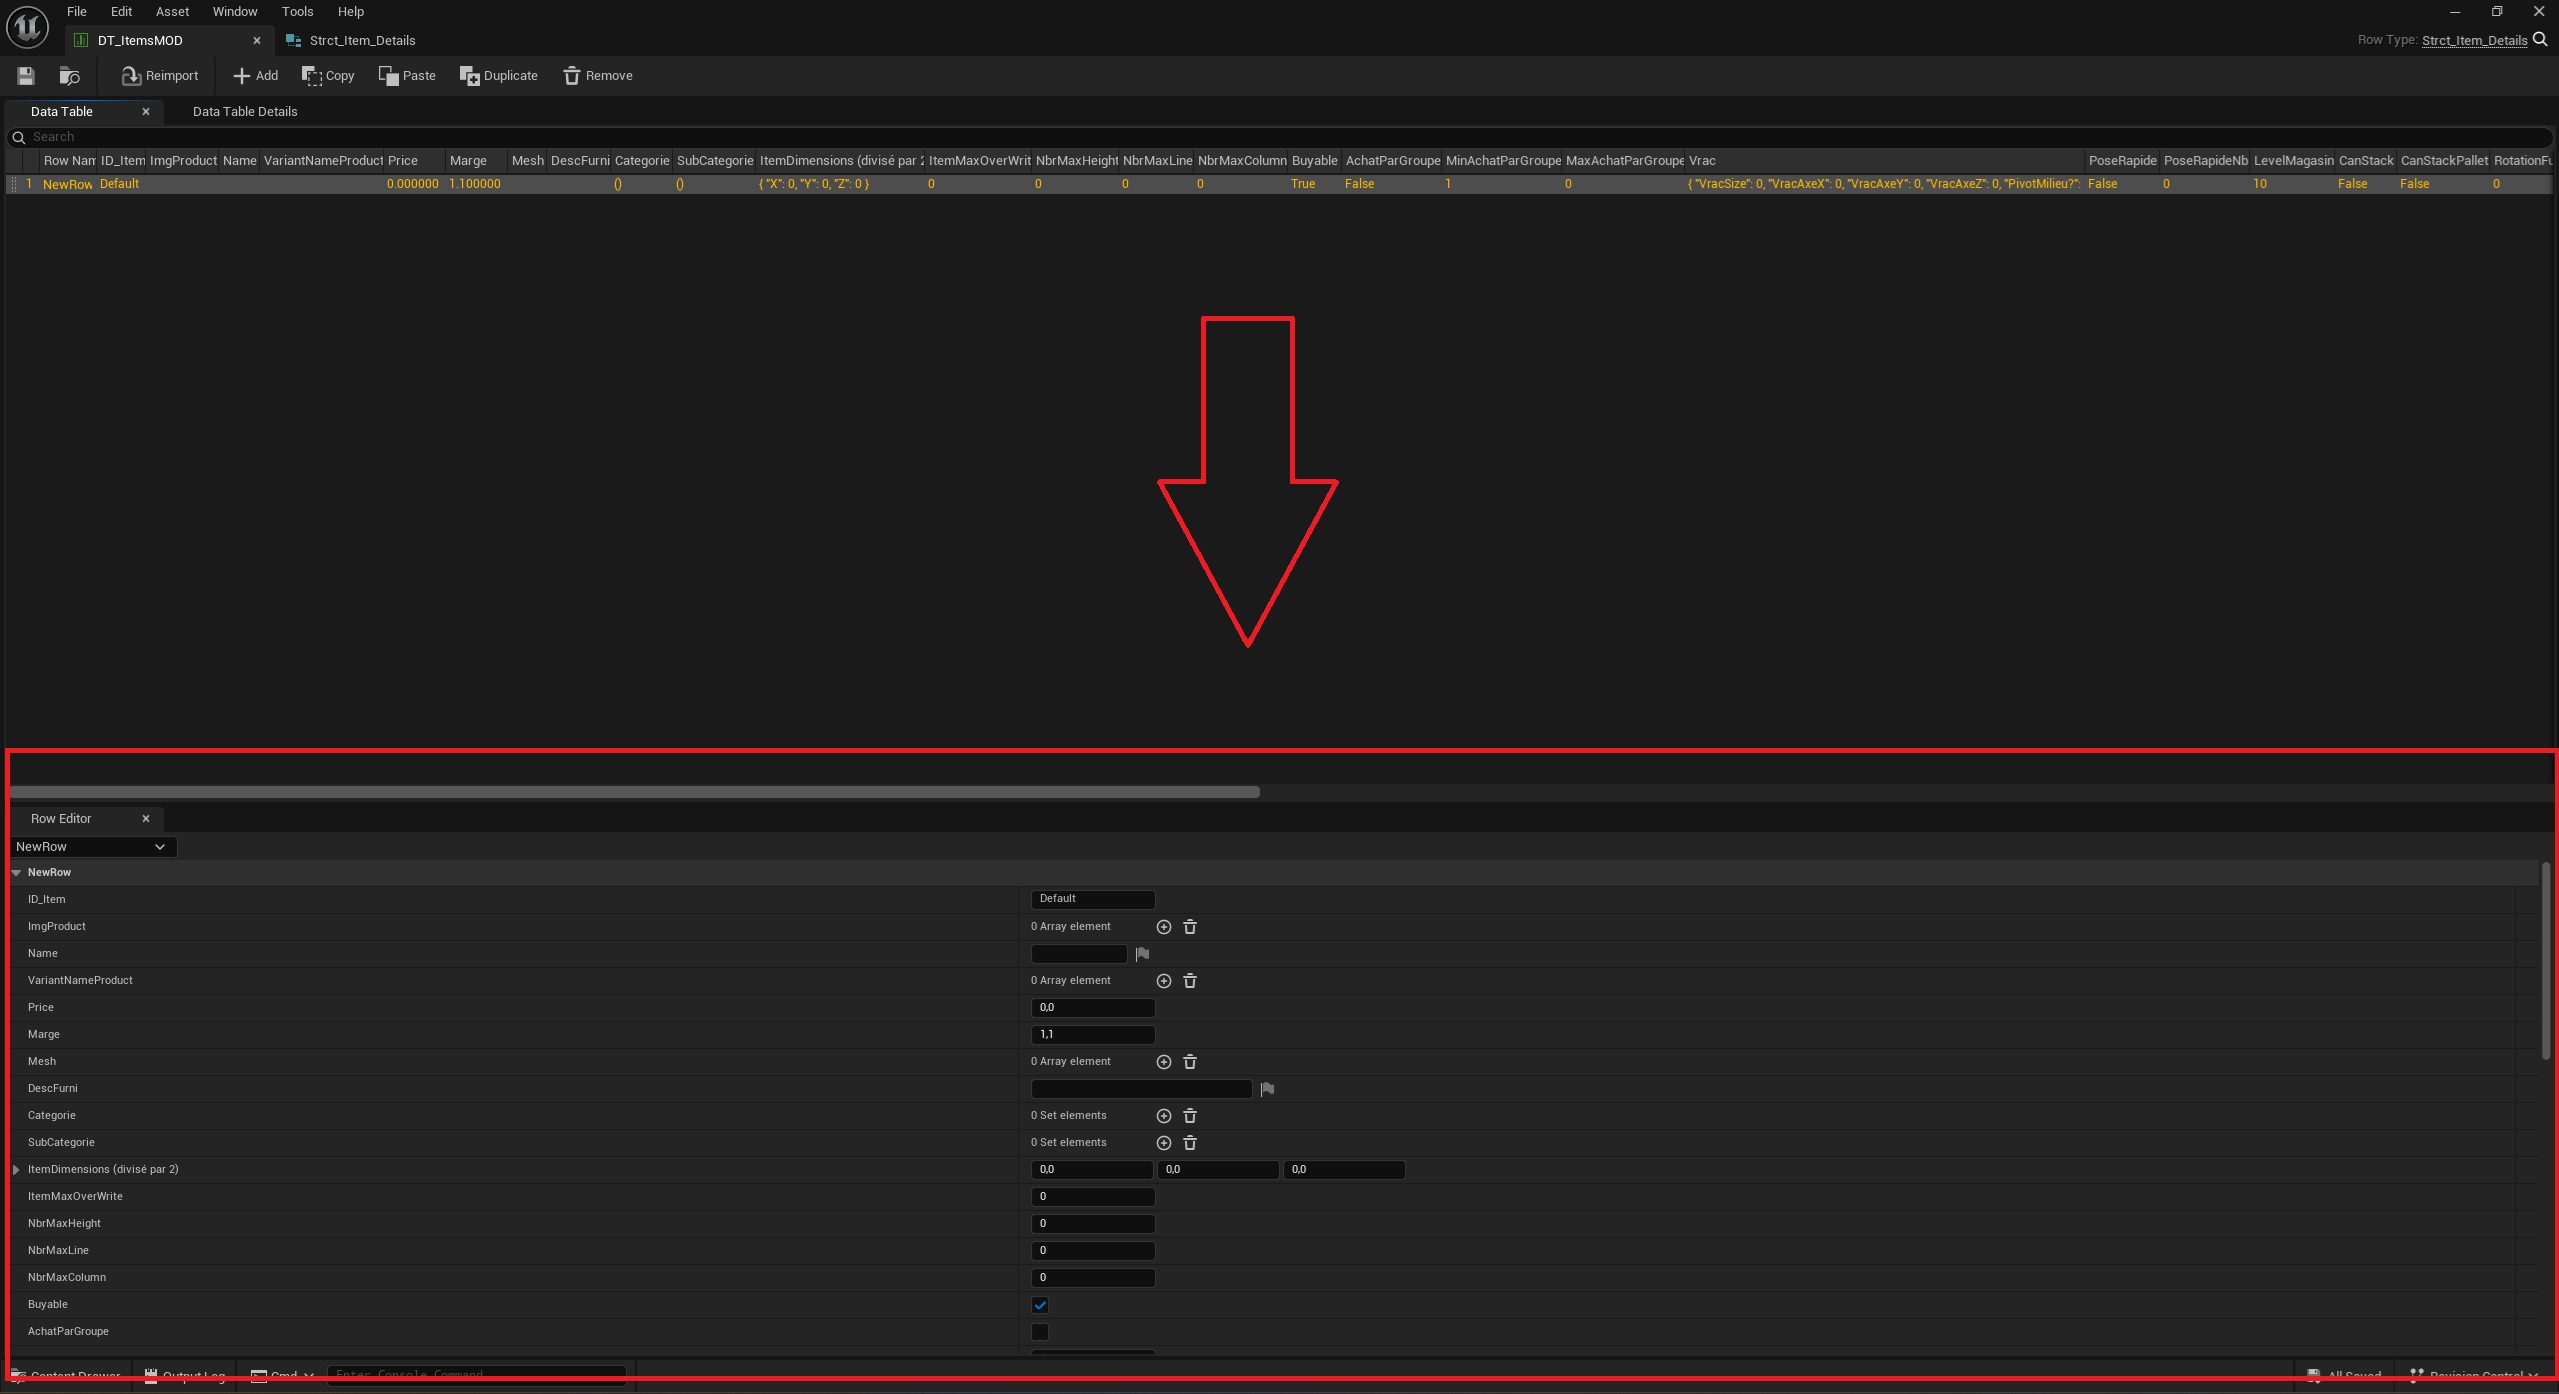The image size is (2559, 1394).
Task: Sort by the Price column header
Action: [x=414, y=161]
